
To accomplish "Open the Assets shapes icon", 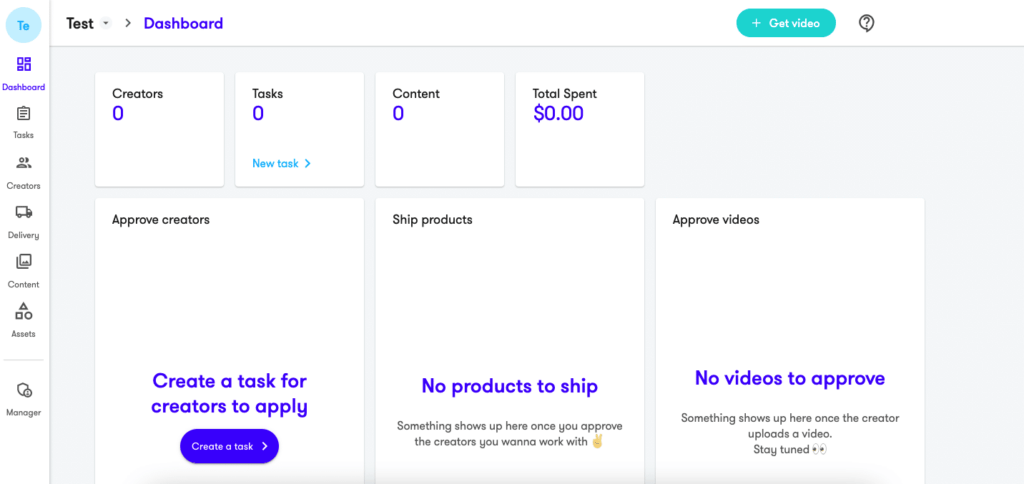I will coord(24,311).
